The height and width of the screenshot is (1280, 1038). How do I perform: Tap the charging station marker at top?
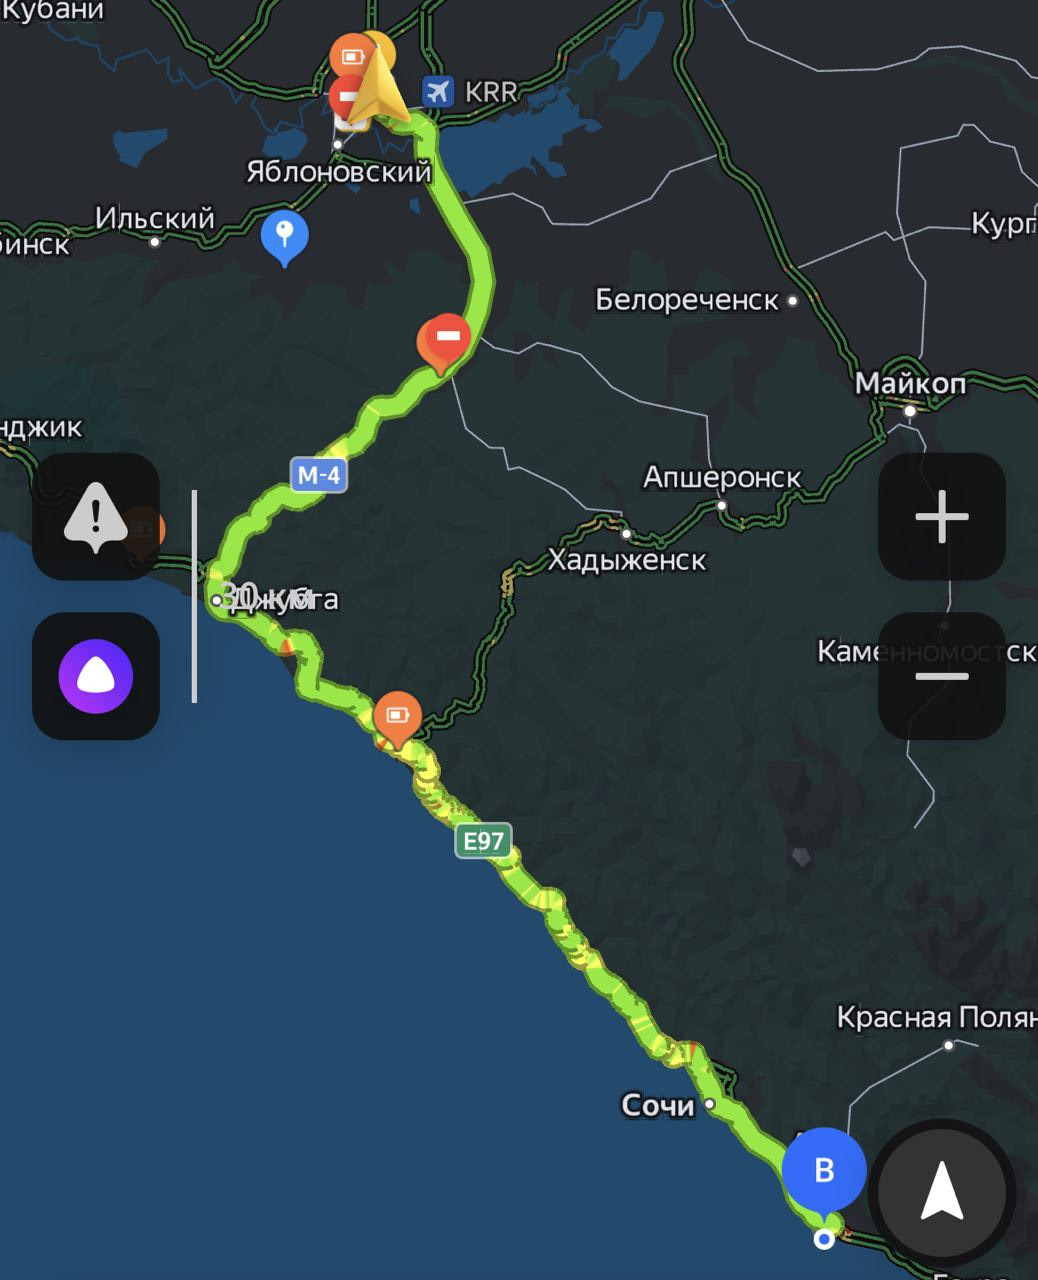pyautogui.click(x=352, y=56)
